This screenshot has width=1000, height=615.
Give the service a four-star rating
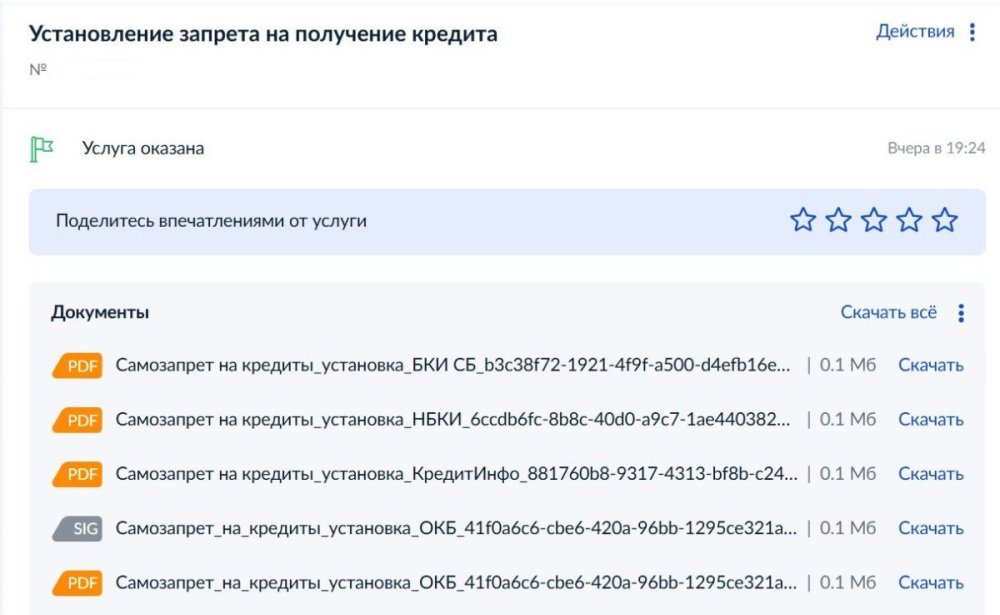point(909,221)
